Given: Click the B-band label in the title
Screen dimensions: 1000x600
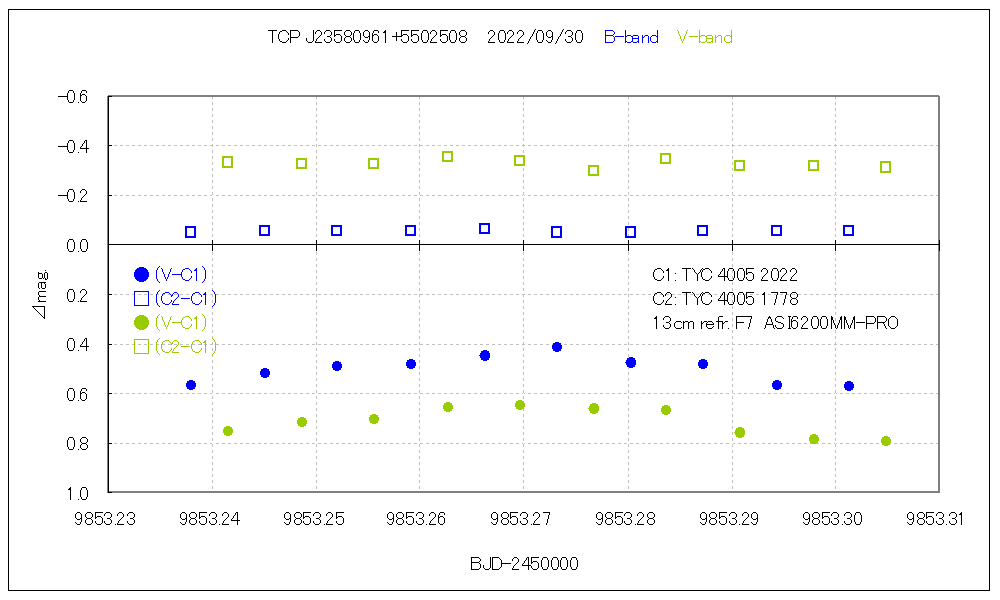Looking at the screenshot, I should [x=631, y=38].
